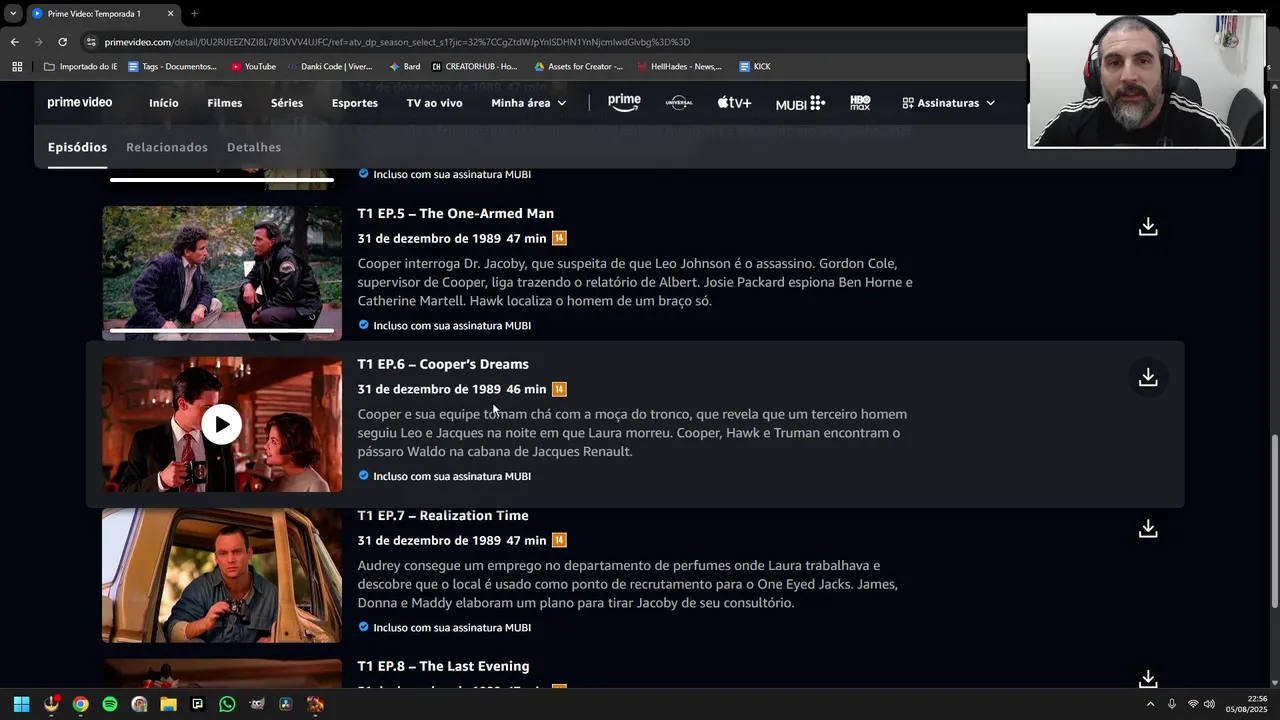Viewport: 1280px width, 720px height.
Task: Click the episode 5 watch progress bar
Action: pyautogui.click(x=222, y=330)
